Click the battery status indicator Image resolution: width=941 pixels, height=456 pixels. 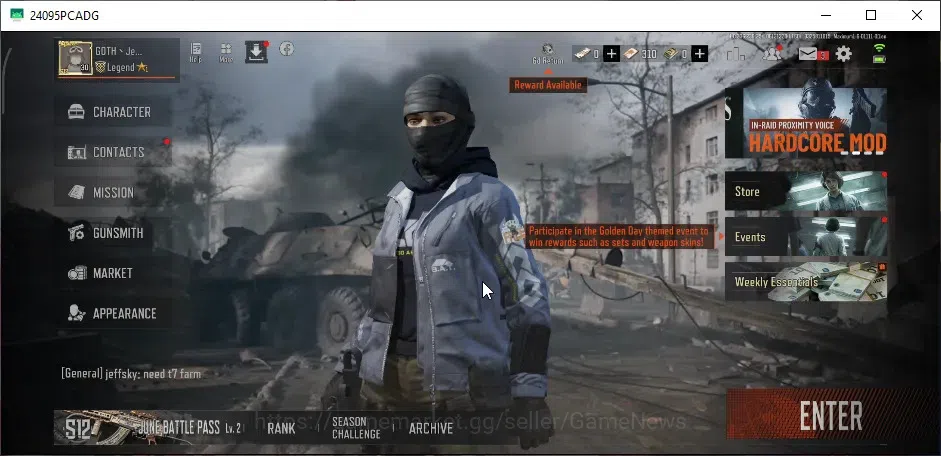click(x=879, y=58)
